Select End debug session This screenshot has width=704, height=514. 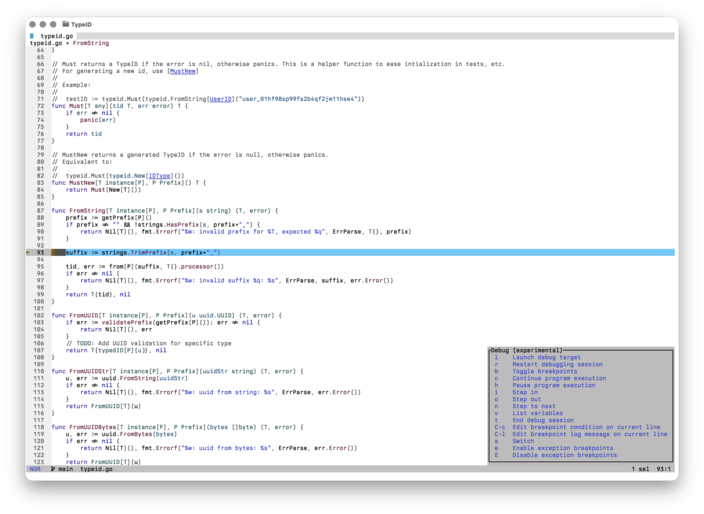543,420
